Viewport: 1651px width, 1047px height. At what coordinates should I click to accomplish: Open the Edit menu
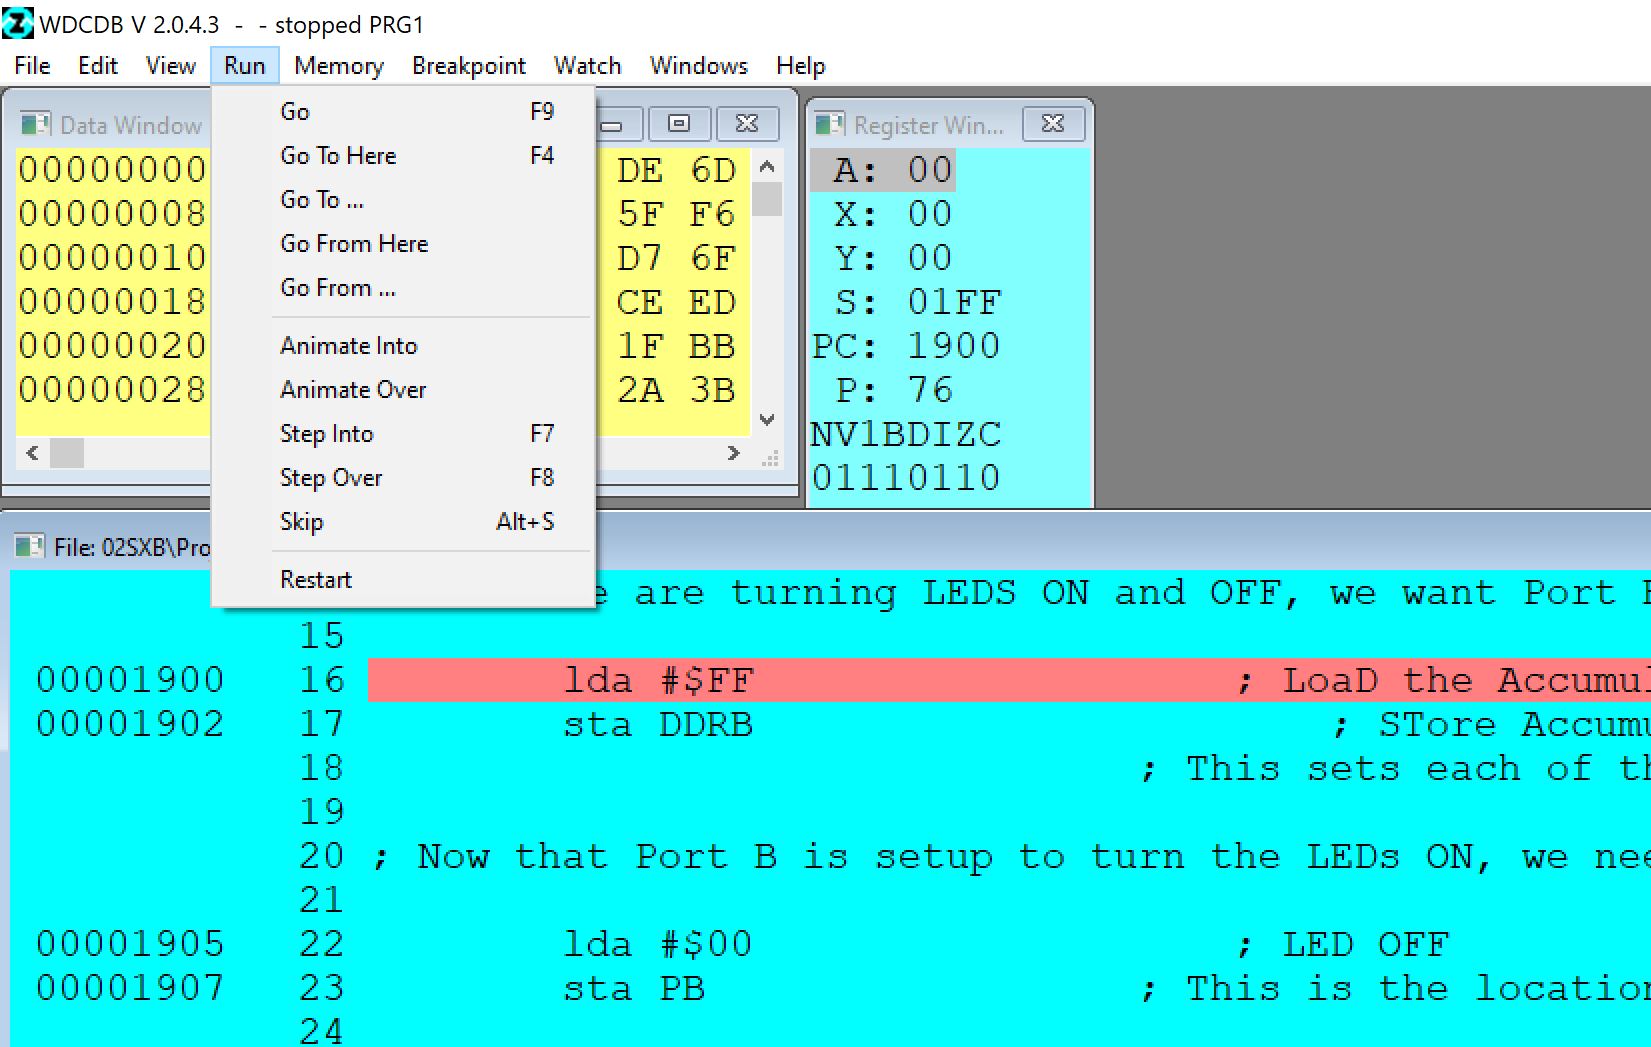(98, 66)
